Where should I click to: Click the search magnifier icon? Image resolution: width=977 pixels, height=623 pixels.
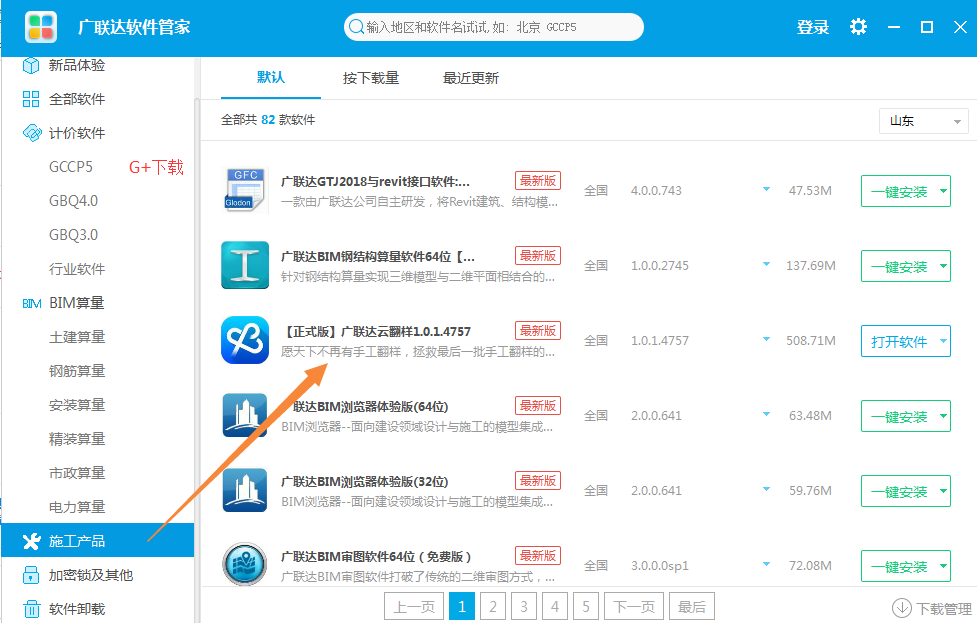[x=356, y=27]
